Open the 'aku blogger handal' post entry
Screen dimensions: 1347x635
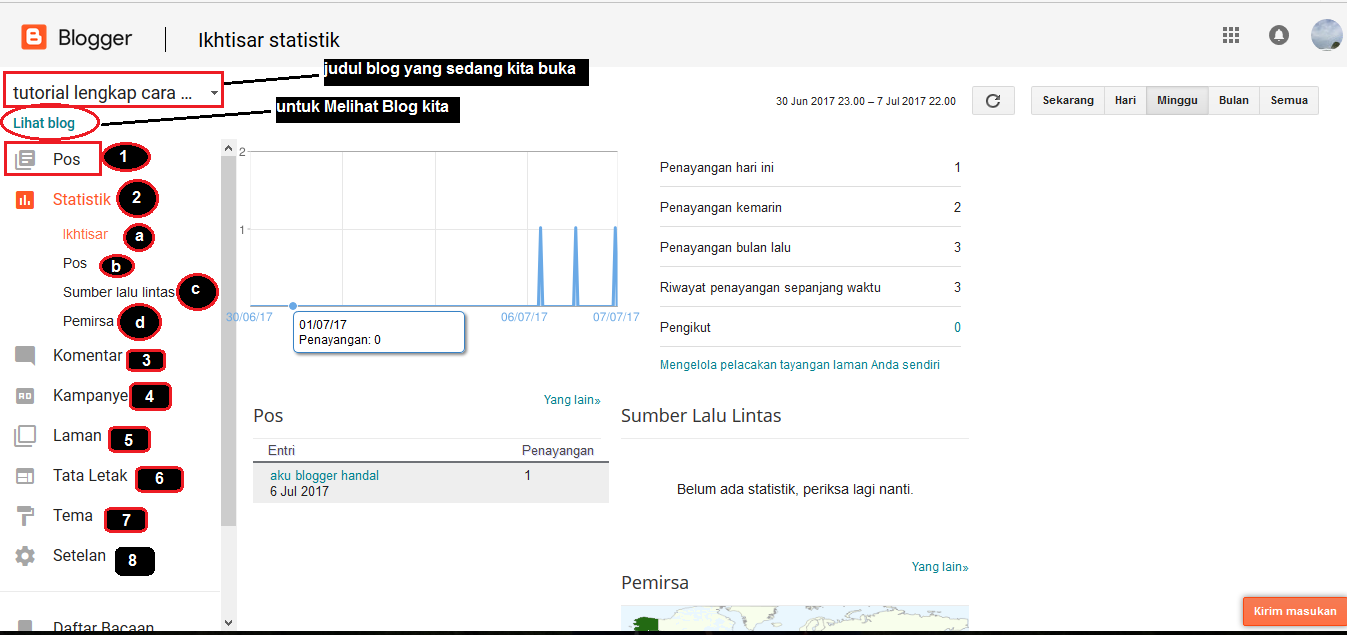point(324,476)
